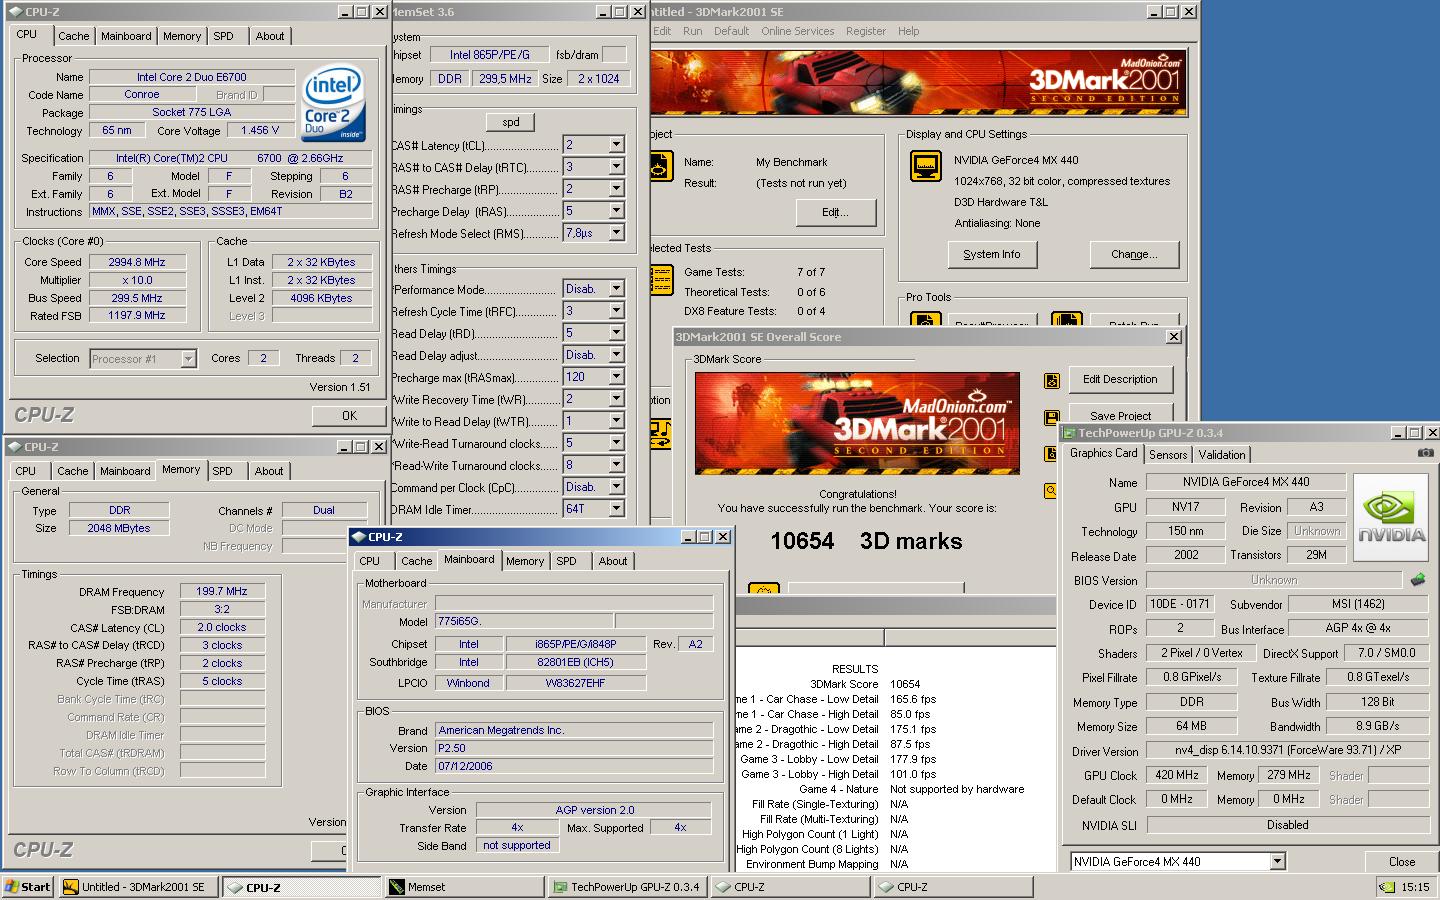This screenshot has height=900, width=1440.
Task: Click the floppy disk icon beside Save Project
Action: (1051, 417)
